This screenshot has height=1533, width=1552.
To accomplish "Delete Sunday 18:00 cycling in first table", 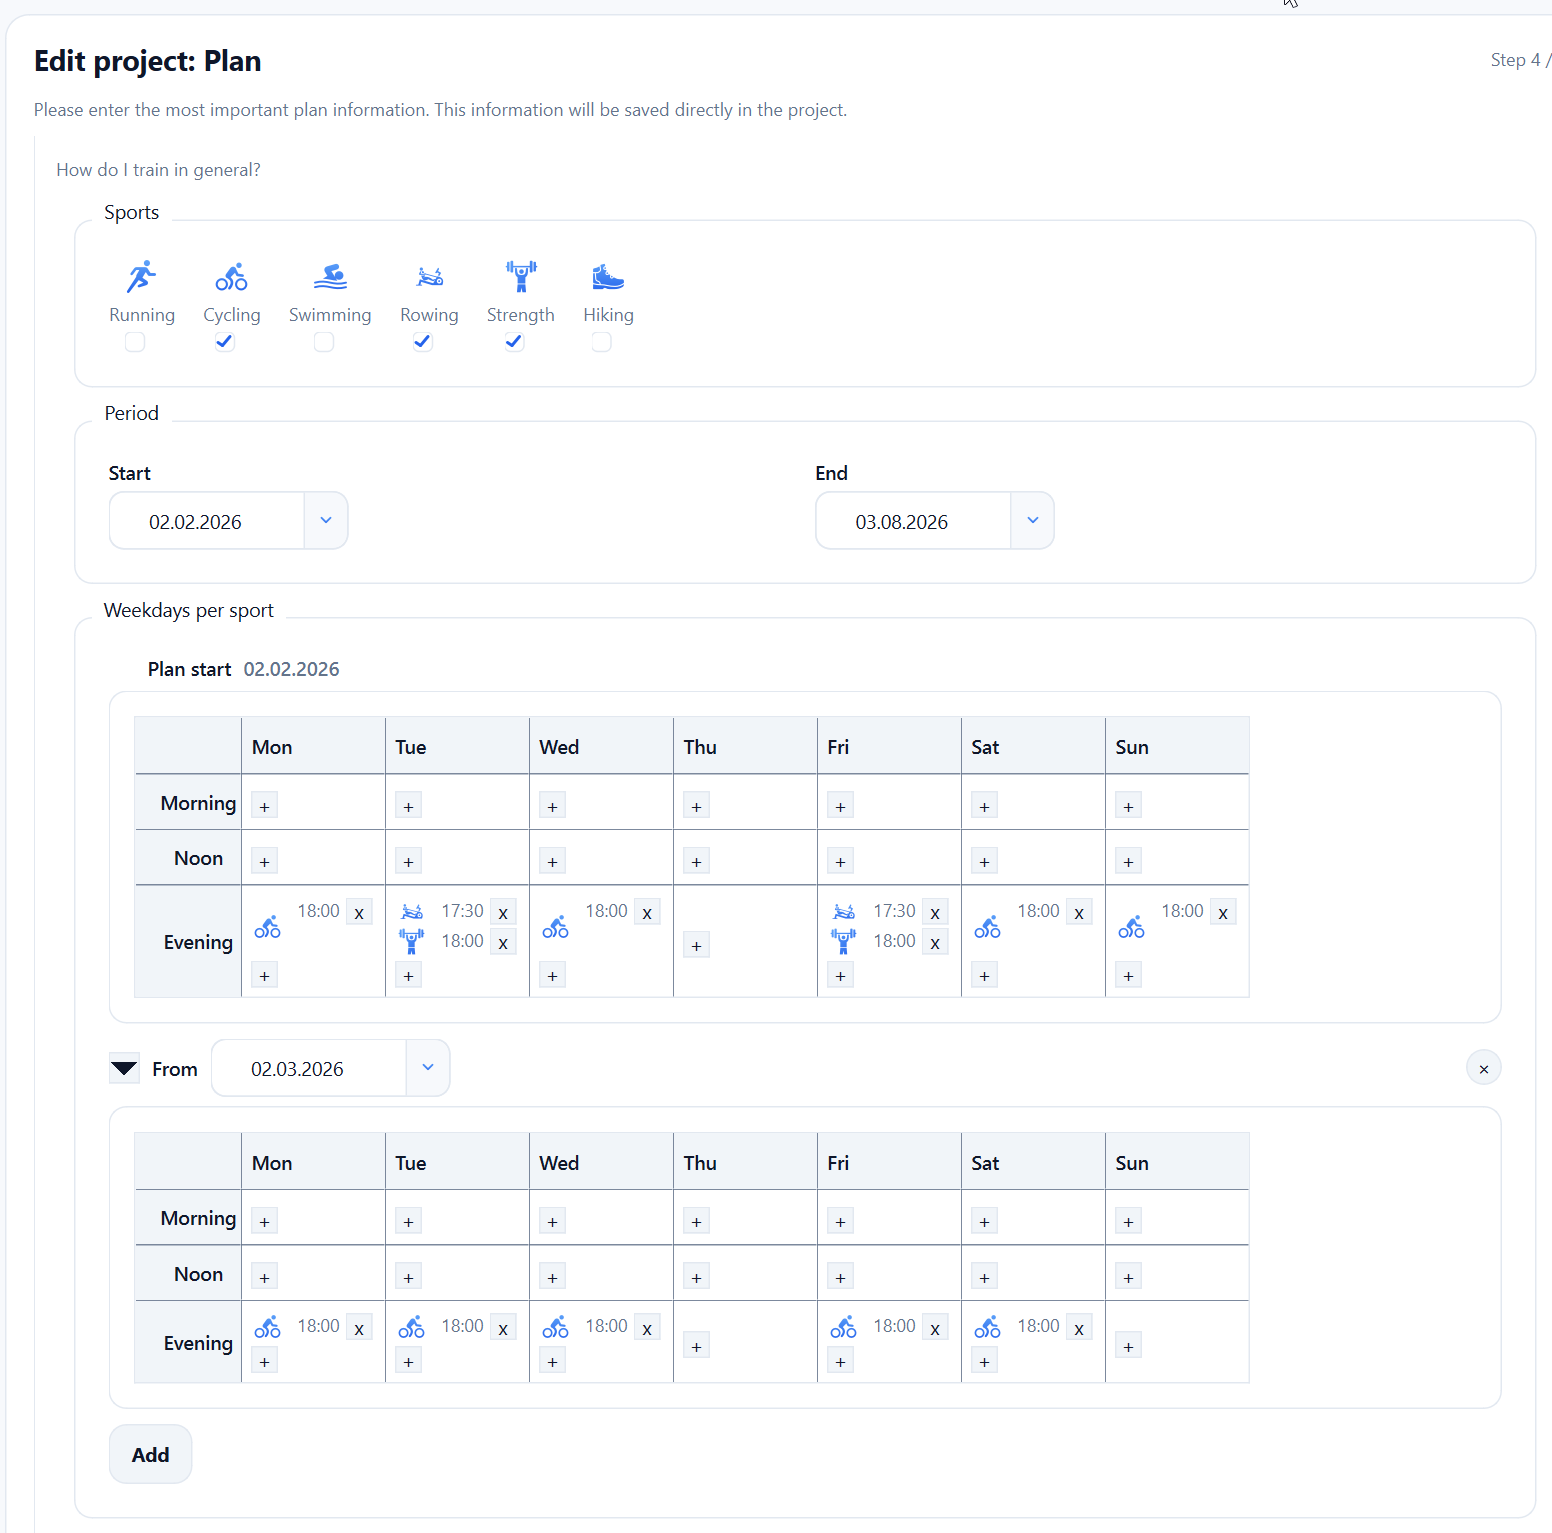I will pyautogui.click(x=1222, y=912).
